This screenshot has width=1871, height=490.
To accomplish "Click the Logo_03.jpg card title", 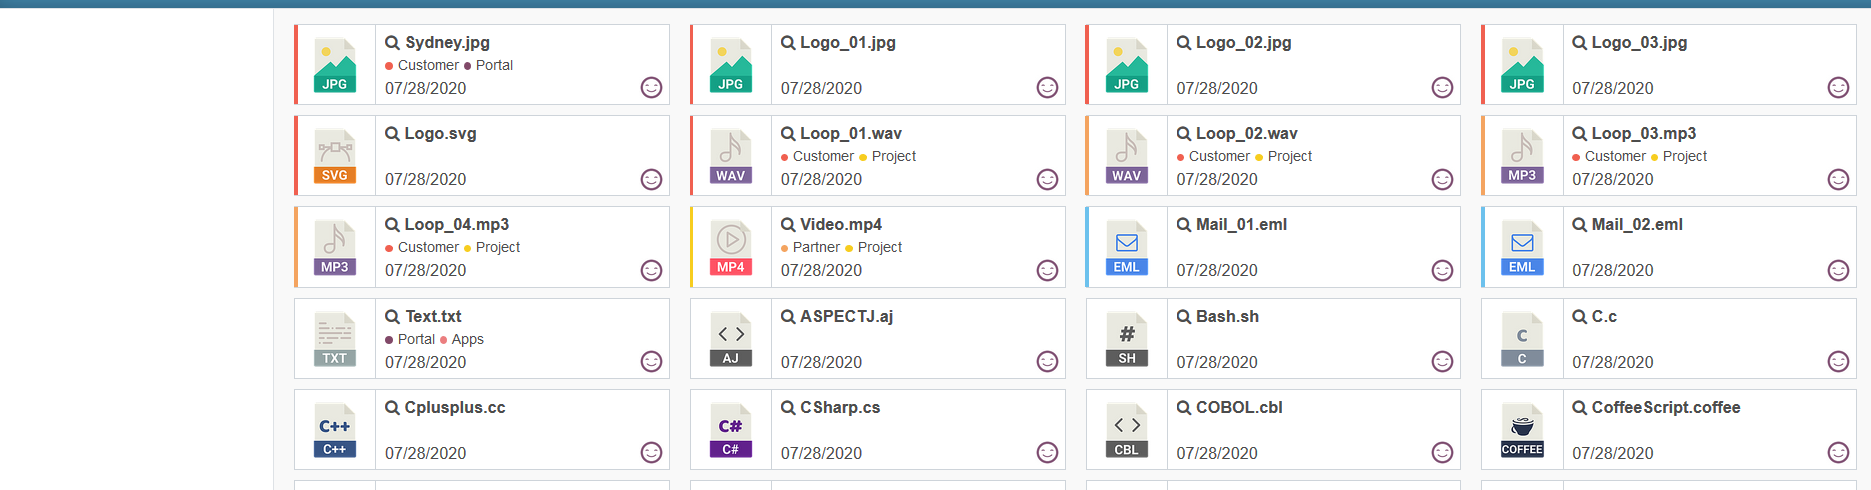I will coord(1639,42).
